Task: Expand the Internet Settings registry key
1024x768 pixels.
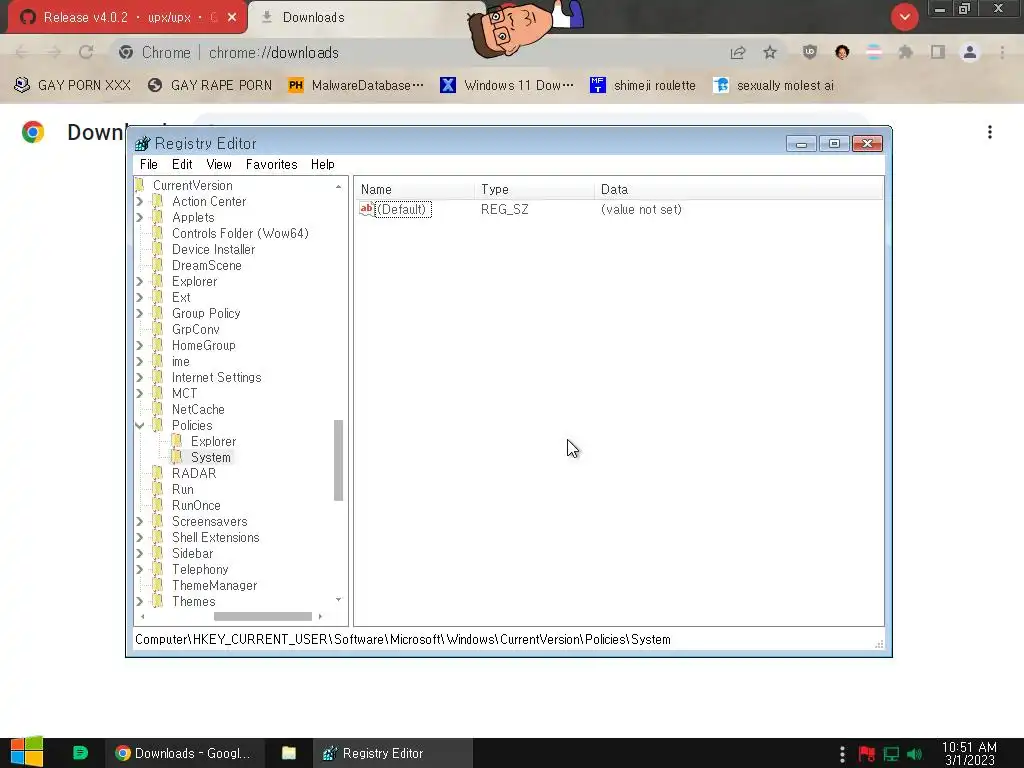Action: (140, 377)
